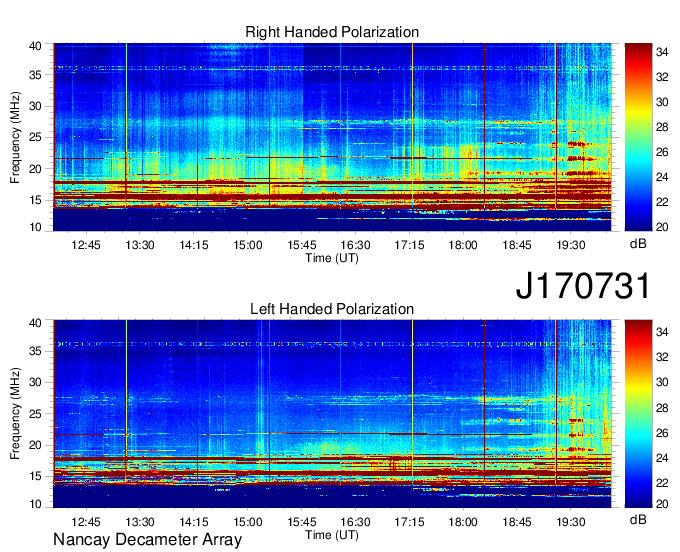This screenshot has width=680, height=552.
Task: Click the 25 frequency tick of the top plot
Action: (x=36, y=137)
